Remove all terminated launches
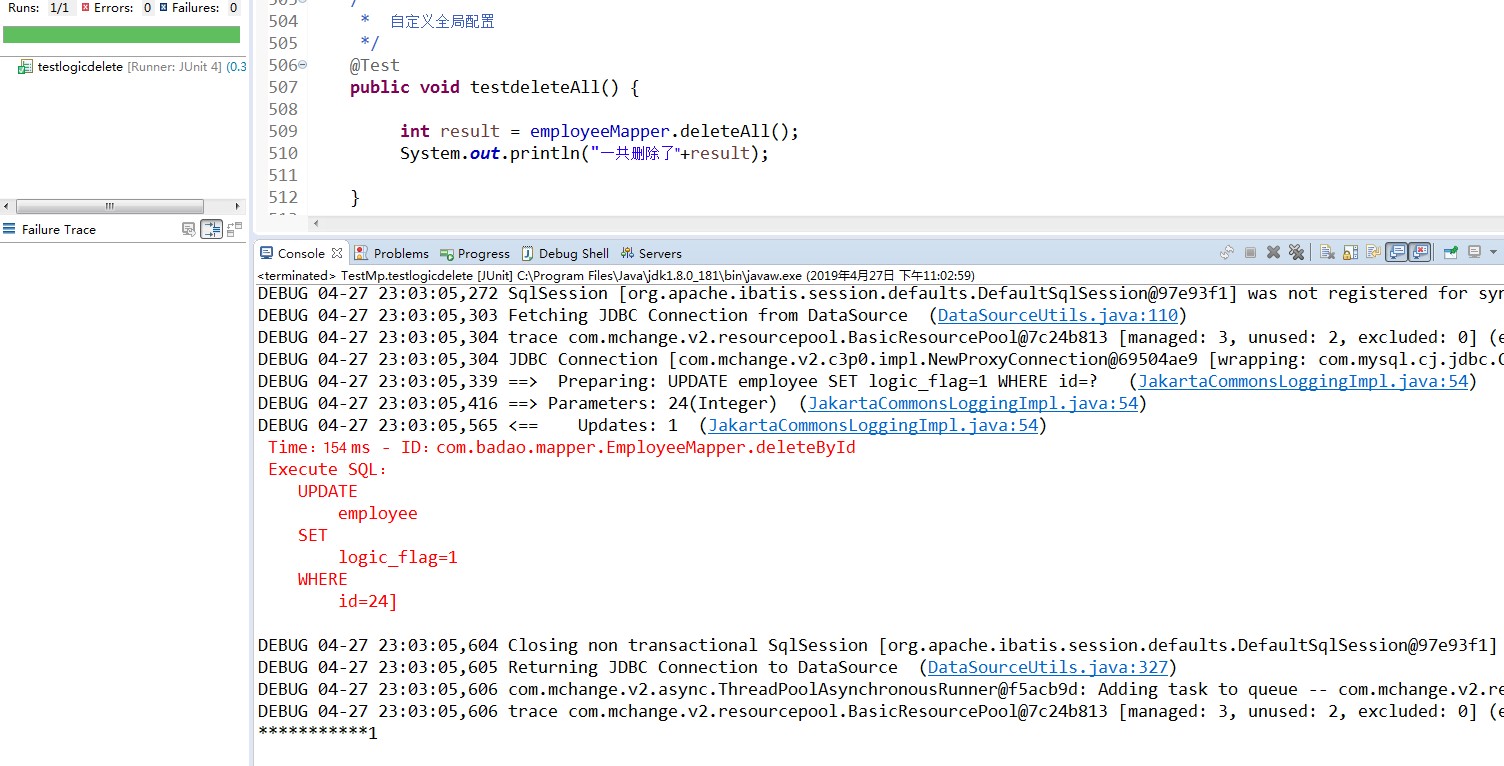1504x766 pixels. point(1296,252)
